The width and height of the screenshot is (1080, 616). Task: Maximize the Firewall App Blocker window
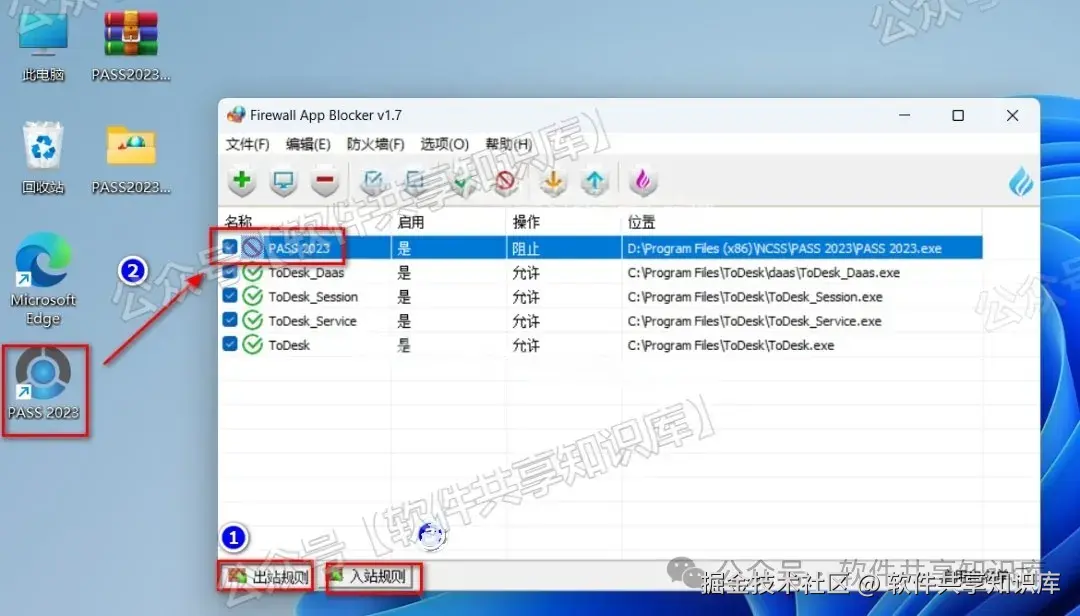(958, 115)
